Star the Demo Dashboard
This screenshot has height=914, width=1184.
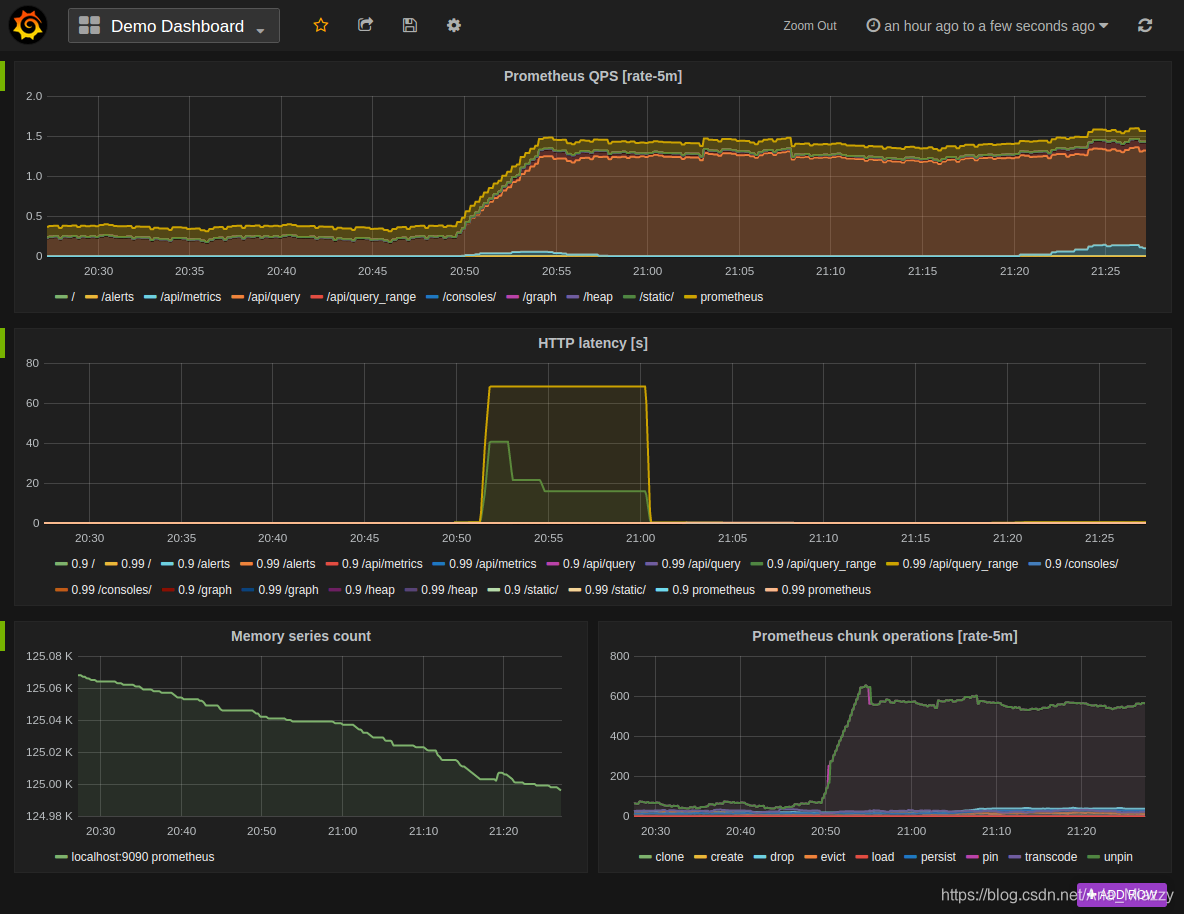pos(321,25)
